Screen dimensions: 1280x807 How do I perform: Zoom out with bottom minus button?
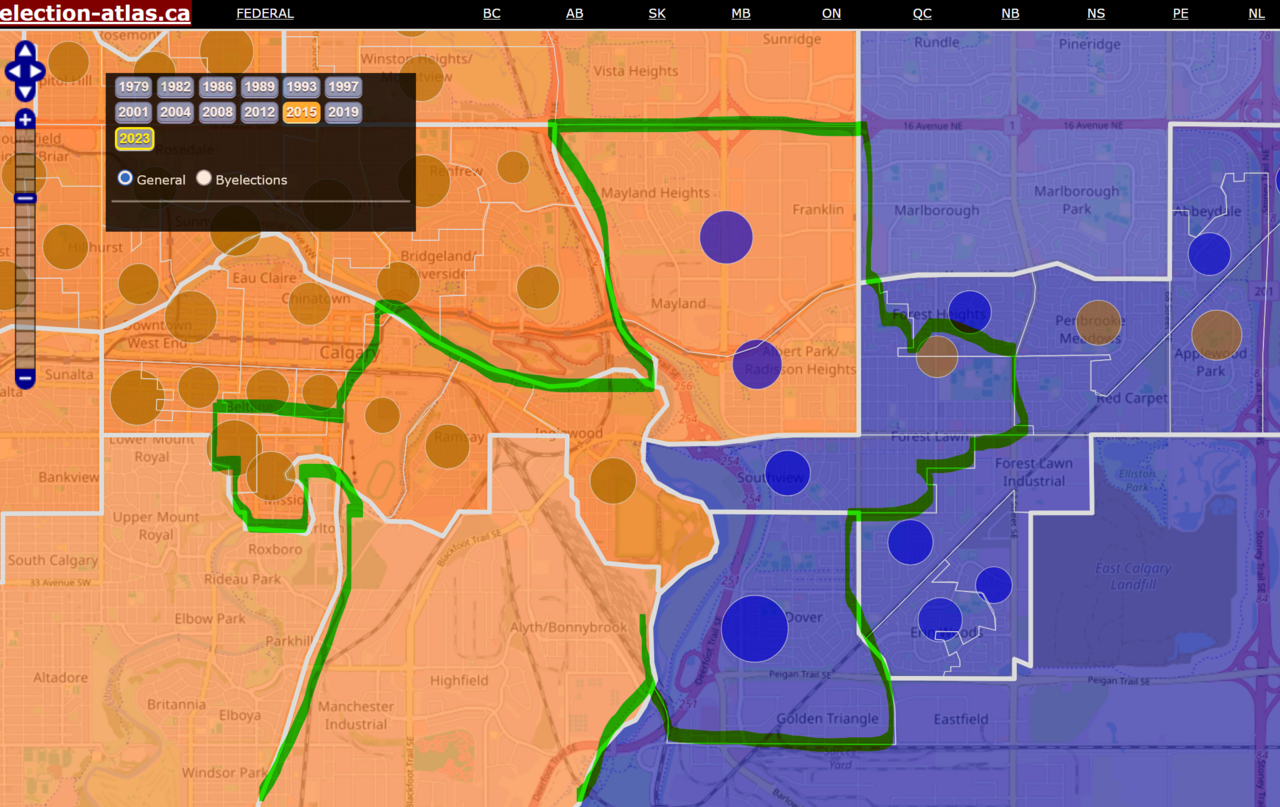pos(25,378)
